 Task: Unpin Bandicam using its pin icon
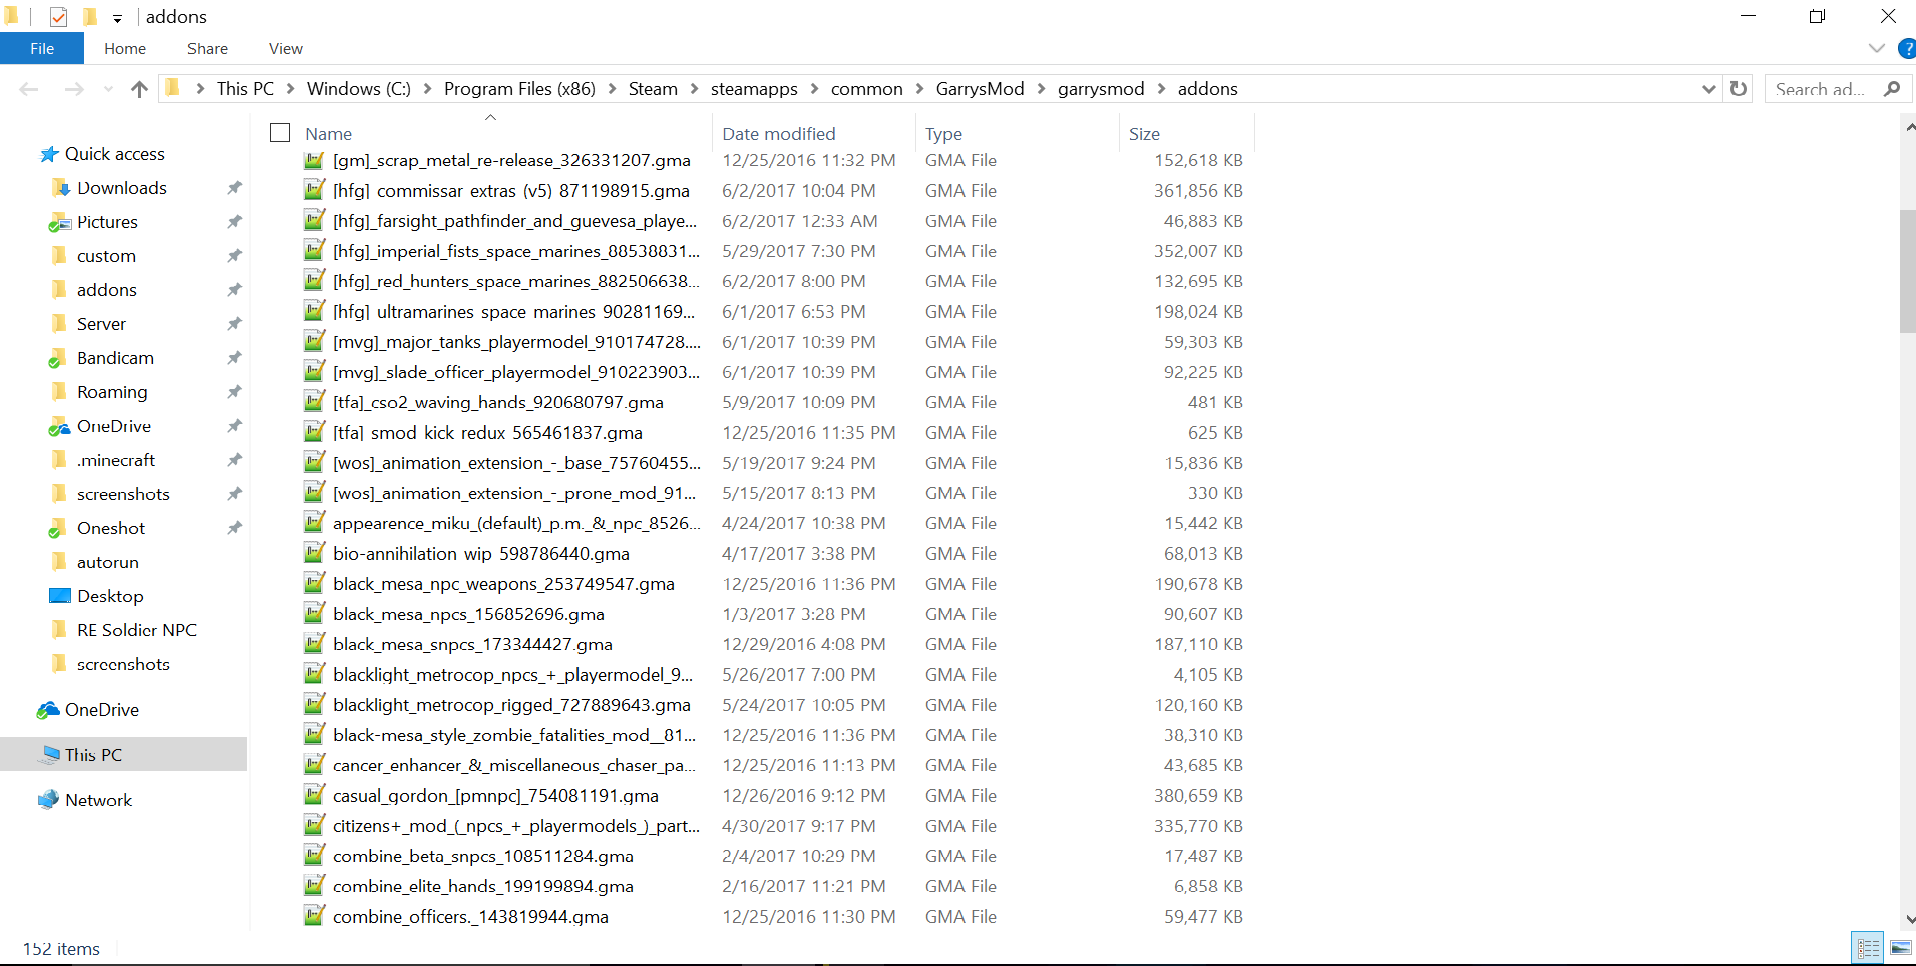click(x=234, y=358)
